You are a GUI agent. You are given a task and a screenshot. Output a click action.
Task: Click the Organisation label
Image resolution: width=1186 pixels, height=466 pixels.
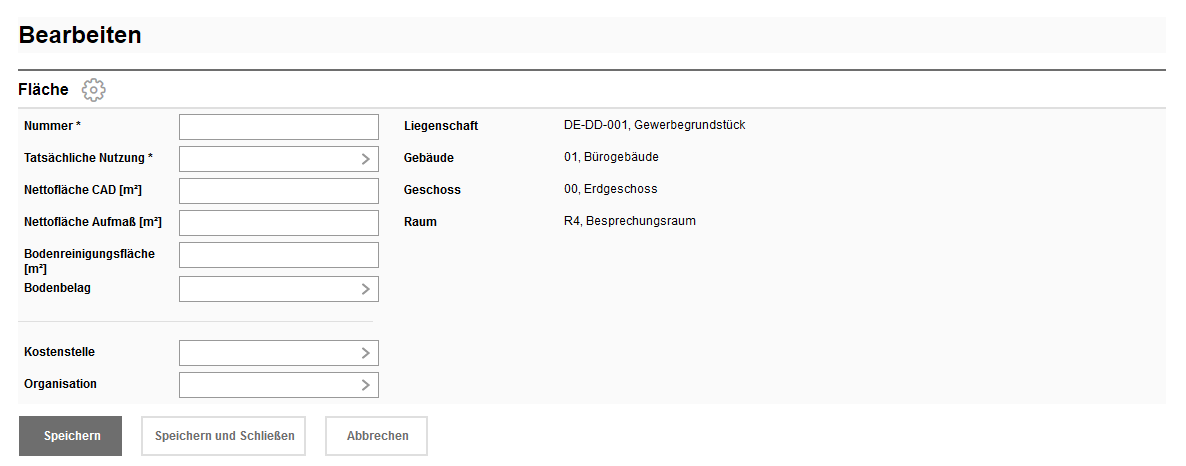(61, 384)
